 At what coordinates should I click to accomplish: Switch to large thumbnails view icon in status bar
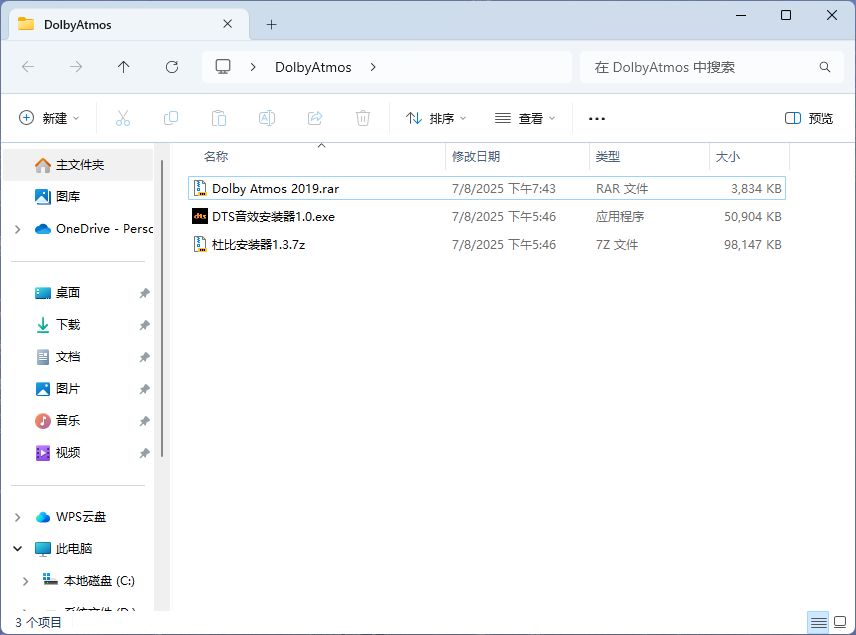click(840, 622)
